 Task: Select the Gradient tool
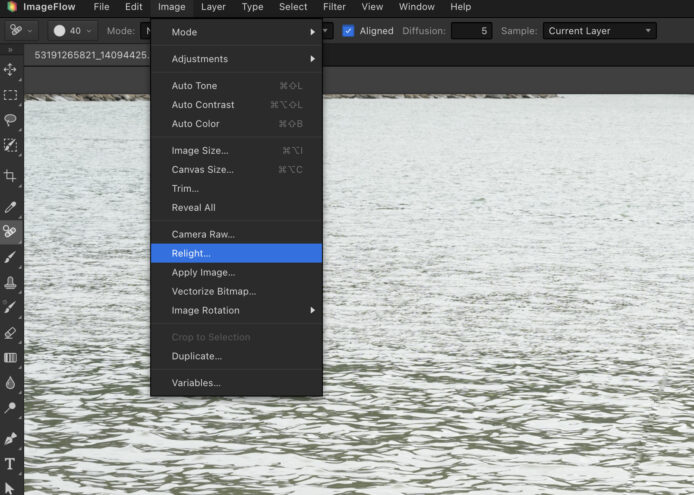[x=10, y=357]
